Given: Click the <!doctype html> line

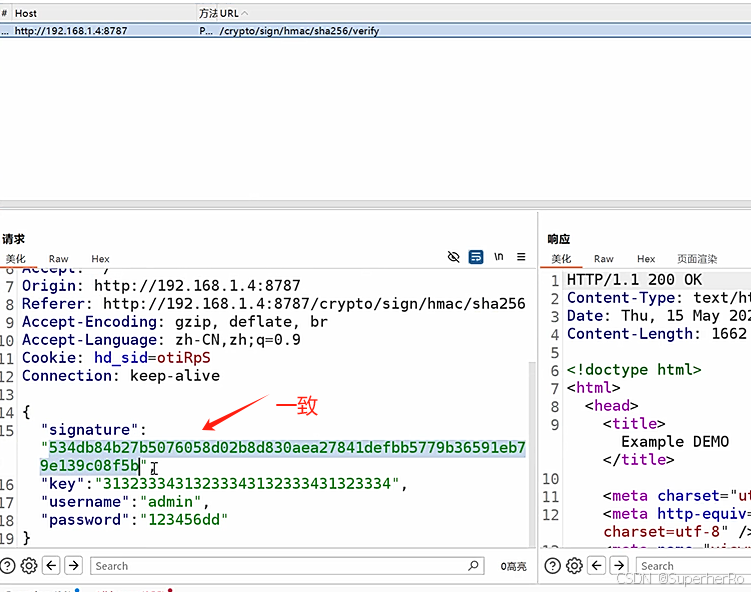Looking at the screenshot, I should (634, 369).
